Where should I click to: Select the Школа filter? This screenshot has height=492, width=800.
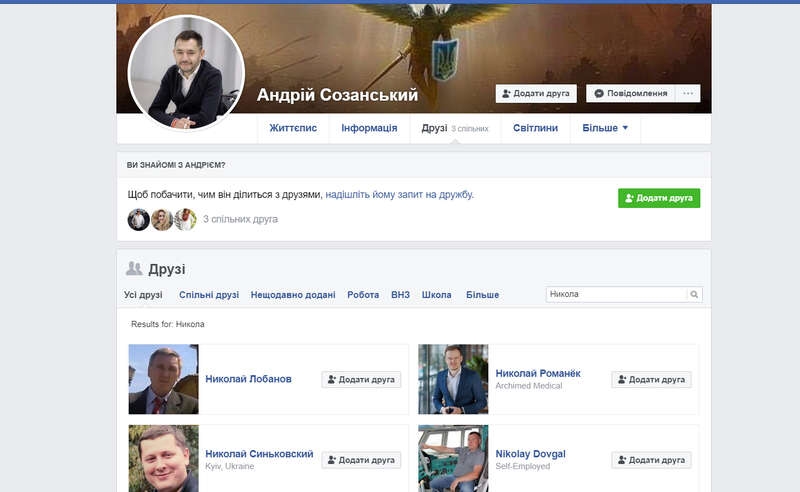(x=436, y=295)
